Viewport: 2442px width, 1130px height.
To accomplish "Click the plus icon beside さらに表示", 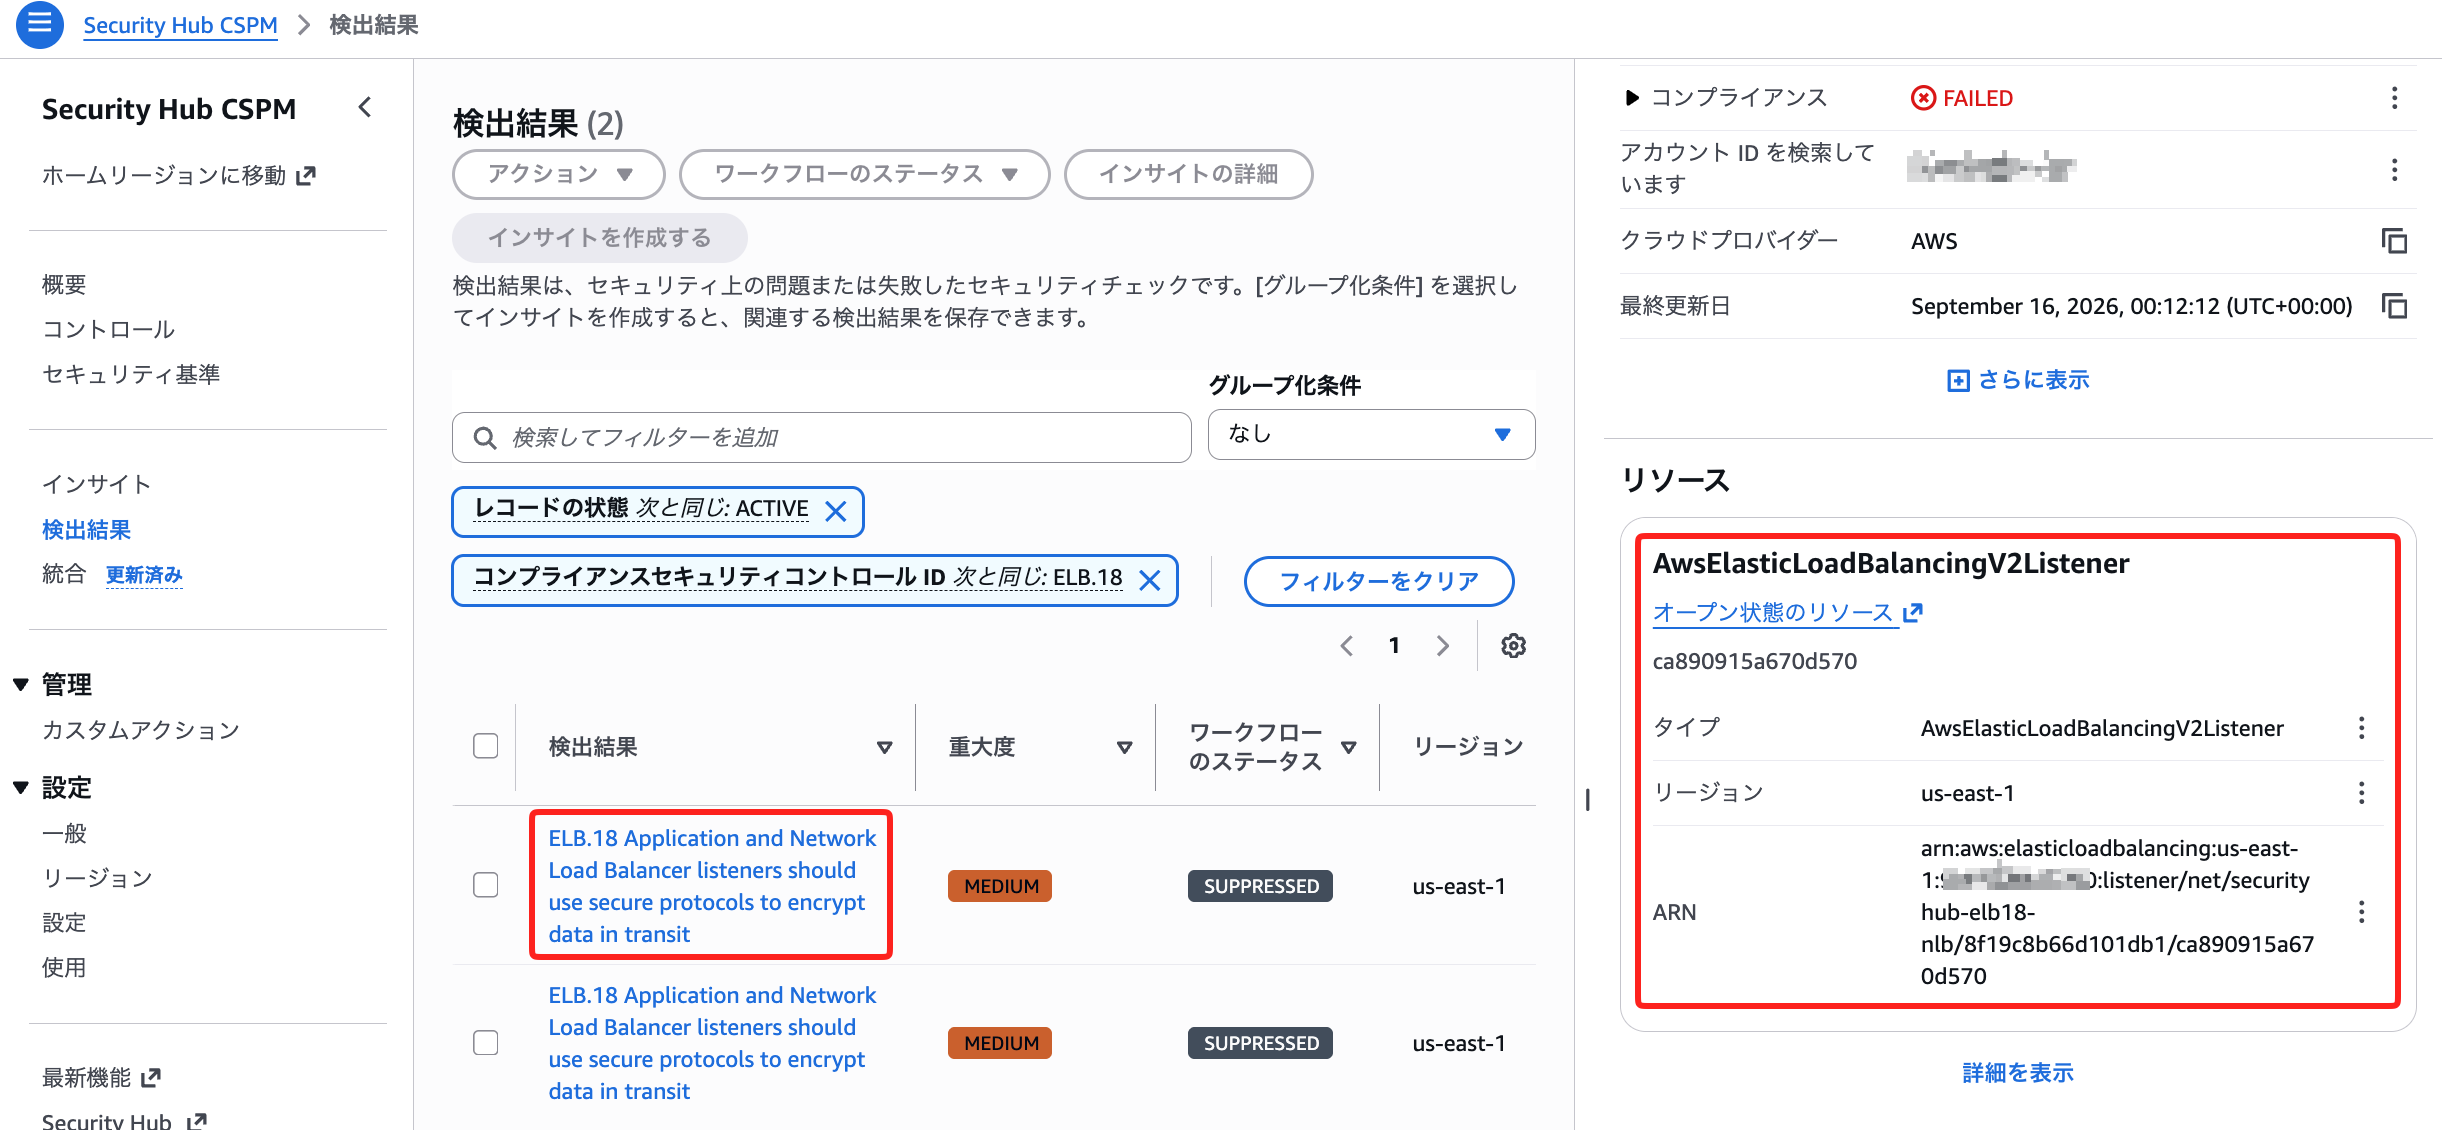I will coord(1958,381).
